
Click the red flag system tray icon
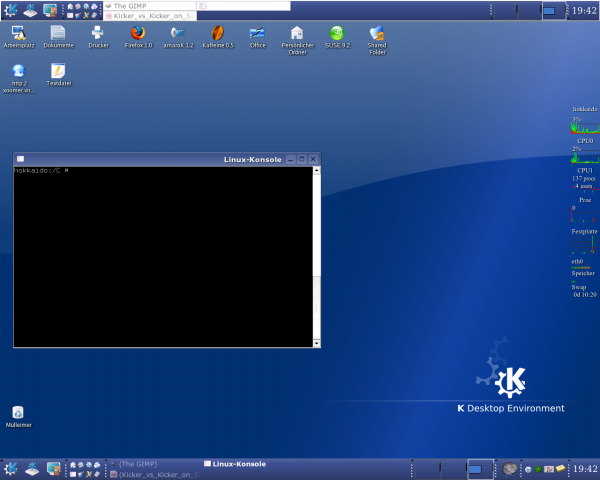[x=549, y=469]
